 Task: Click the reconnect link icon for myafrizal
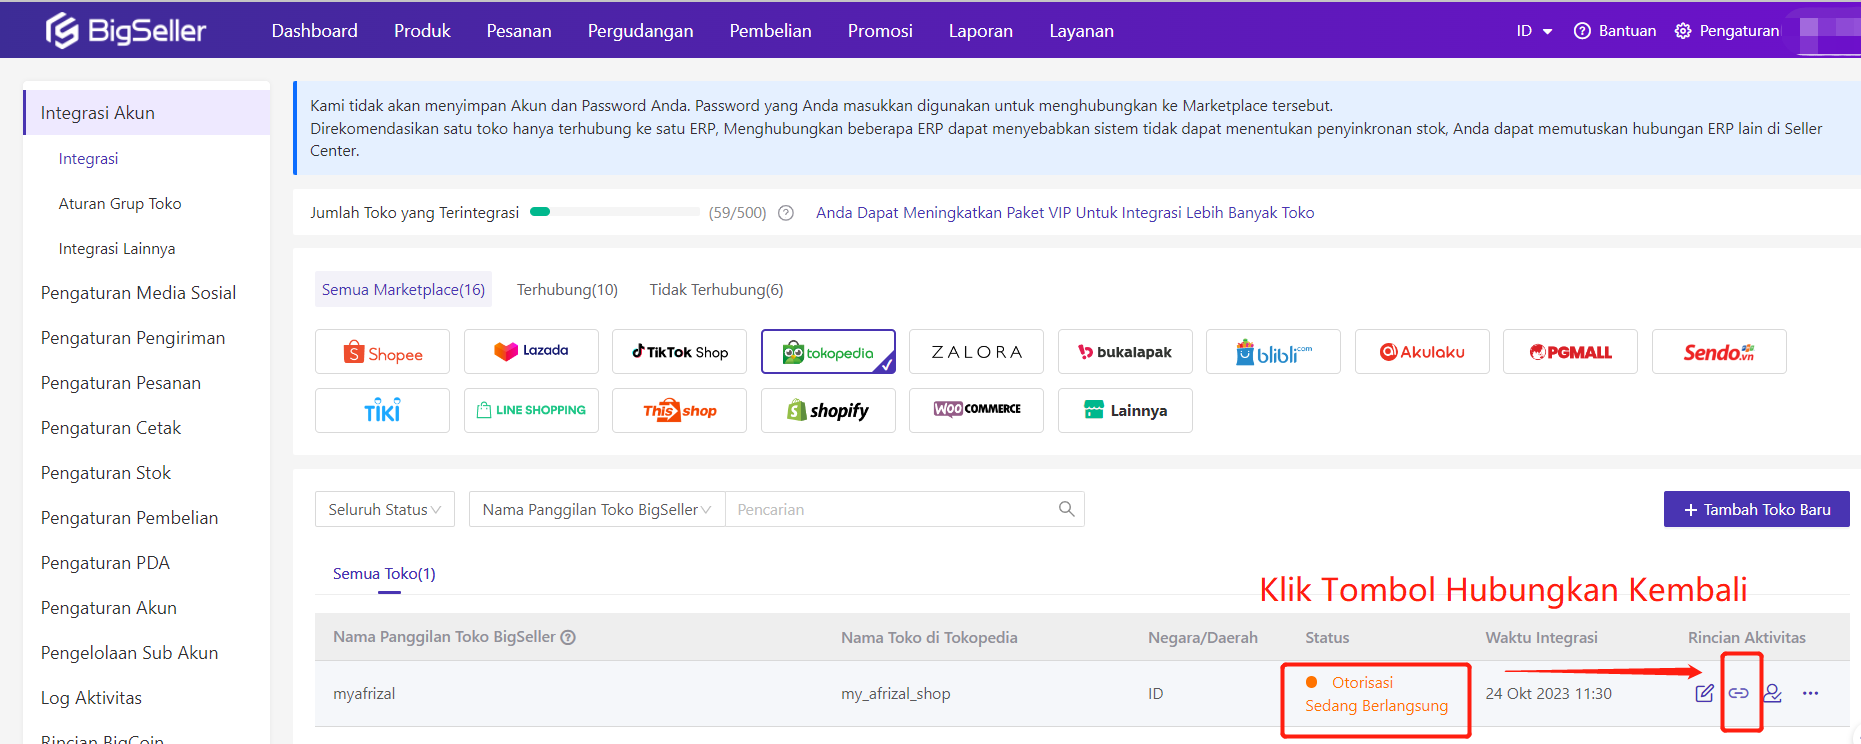[x=1739, y=693]
